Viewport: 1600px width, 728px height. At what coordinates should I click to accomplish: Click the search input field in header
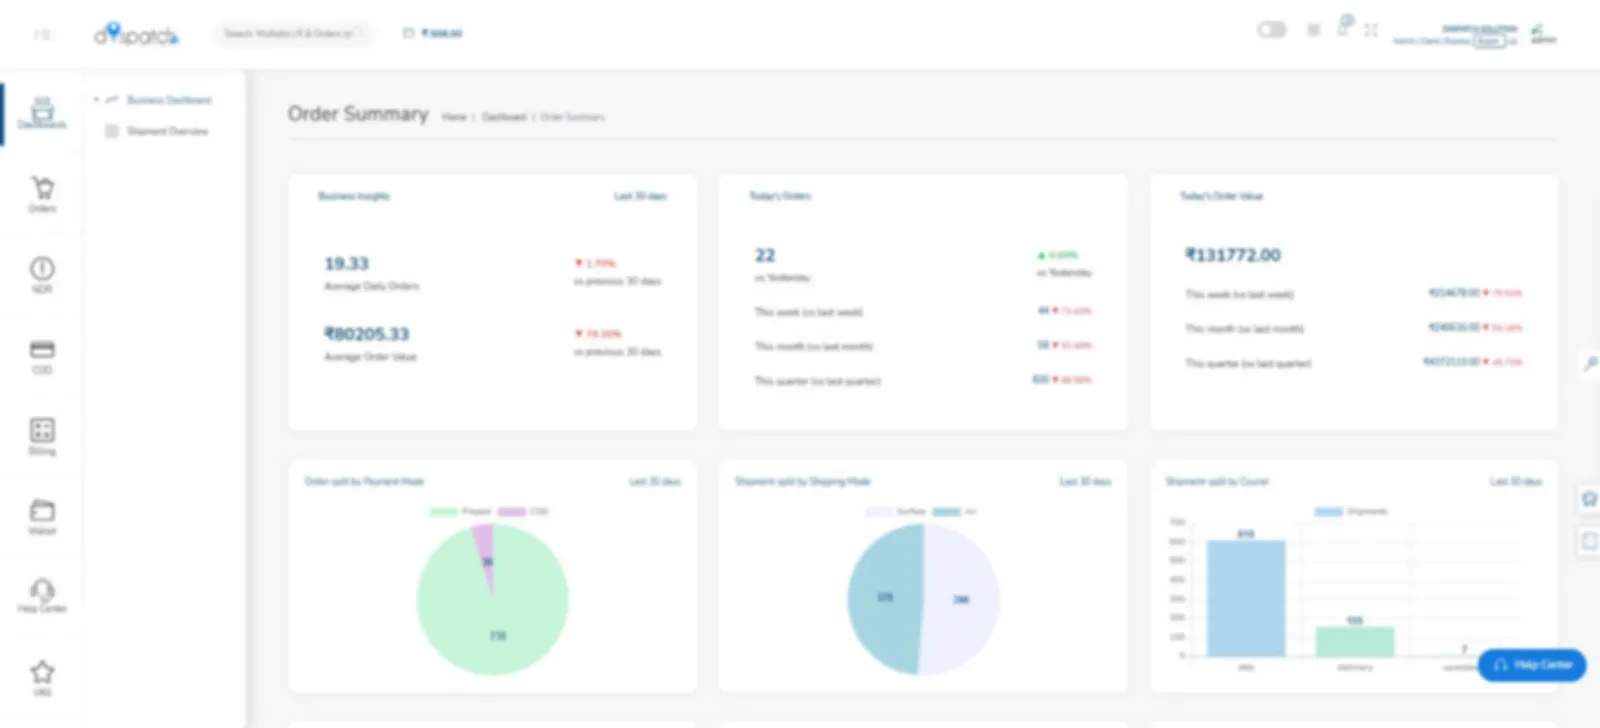(290, 34)
